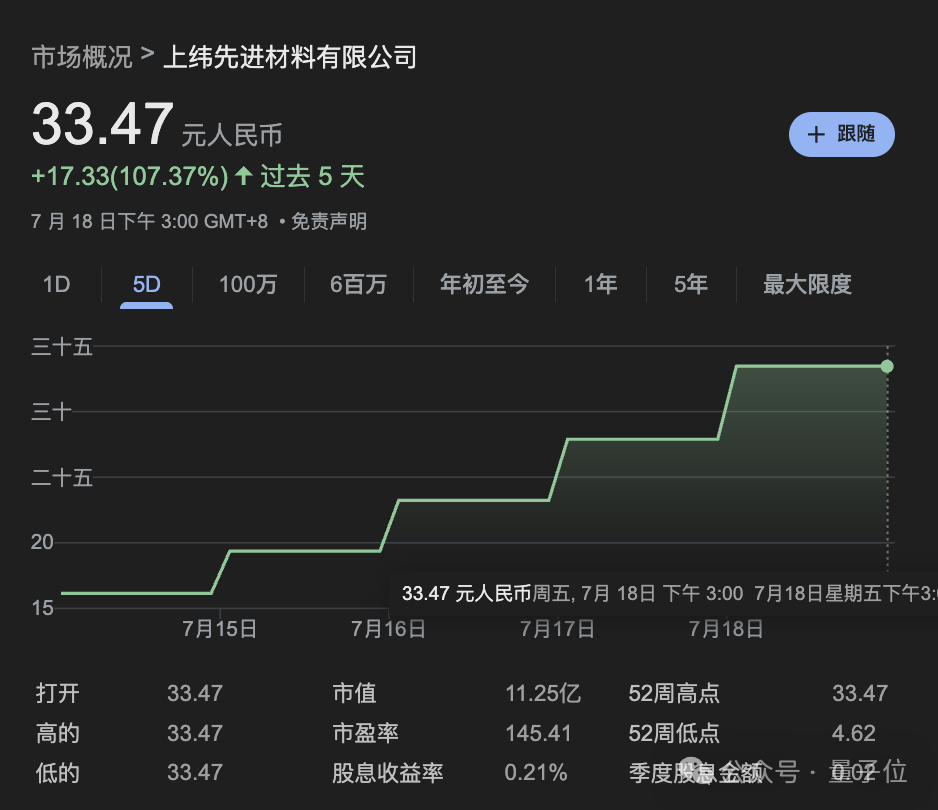Switch to the 100万 range tab
This screenshot has width=938, height=810.
[x=248, y=284]
